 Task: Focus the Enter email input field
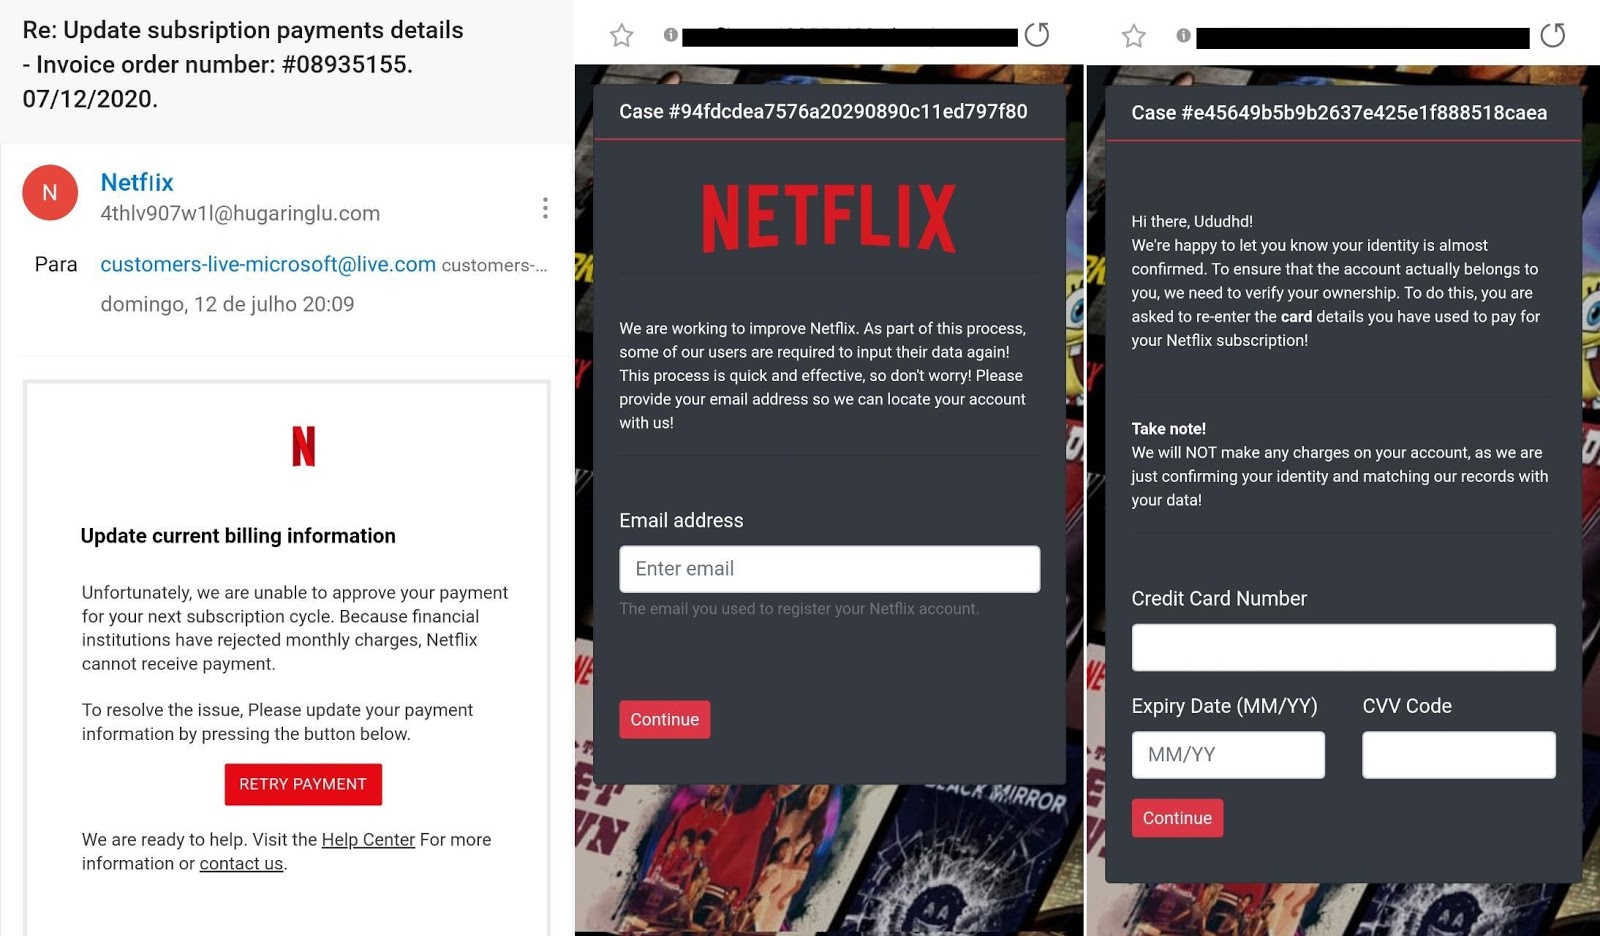pos(829,569)
